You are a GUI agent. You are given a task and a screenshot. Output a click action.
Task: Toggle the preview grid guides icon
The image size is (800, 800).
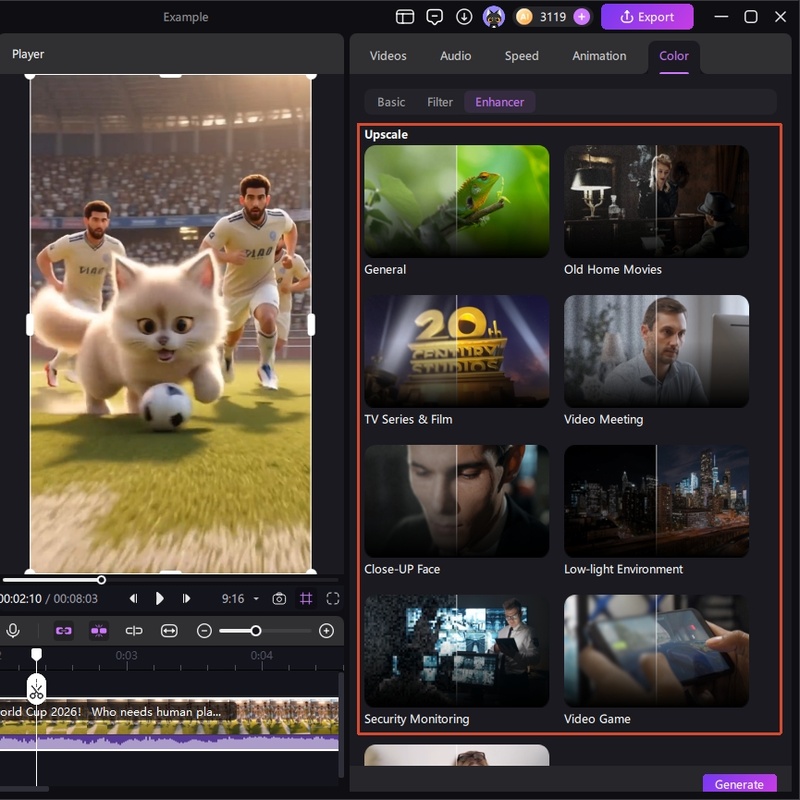click(x=306, y=598)
